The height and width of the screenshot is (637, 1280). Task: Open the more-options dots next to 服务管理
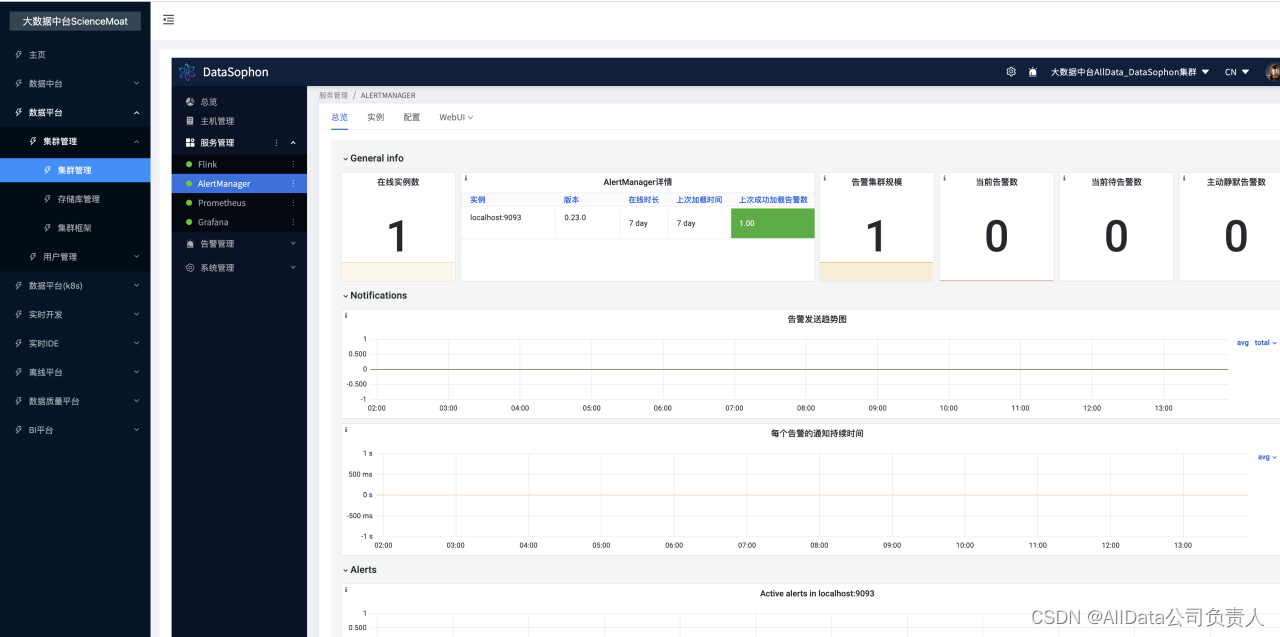(x=276, y=143)
